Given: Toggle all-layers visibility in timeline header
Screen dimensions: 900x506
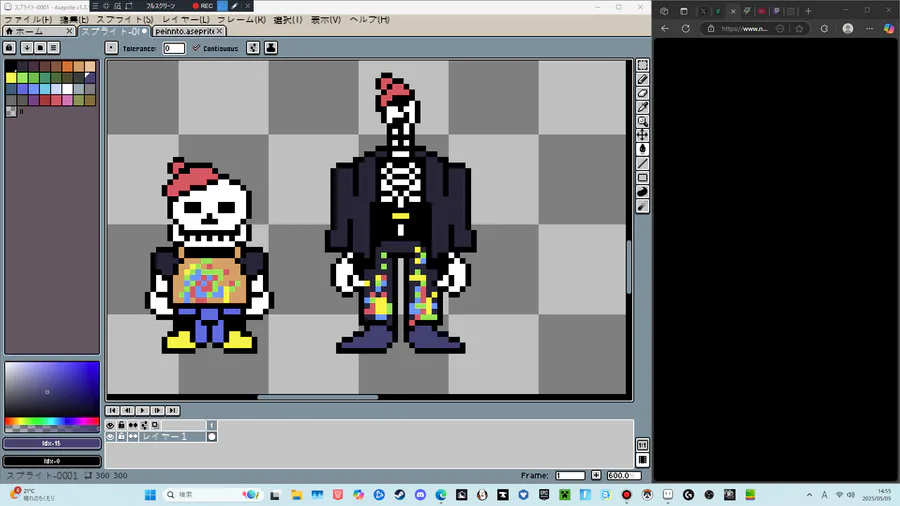Looking at the screenshot, I should tap(110, 425).
